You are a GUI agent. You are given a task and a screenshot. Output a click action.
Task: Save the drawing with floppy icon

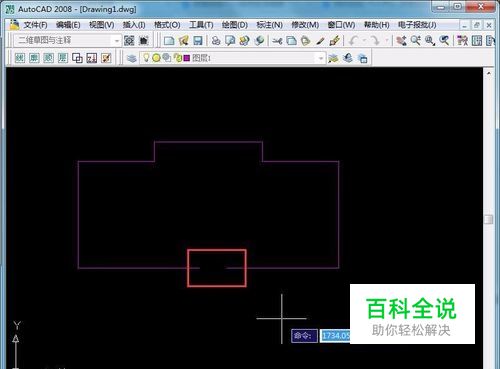(198, 41)
